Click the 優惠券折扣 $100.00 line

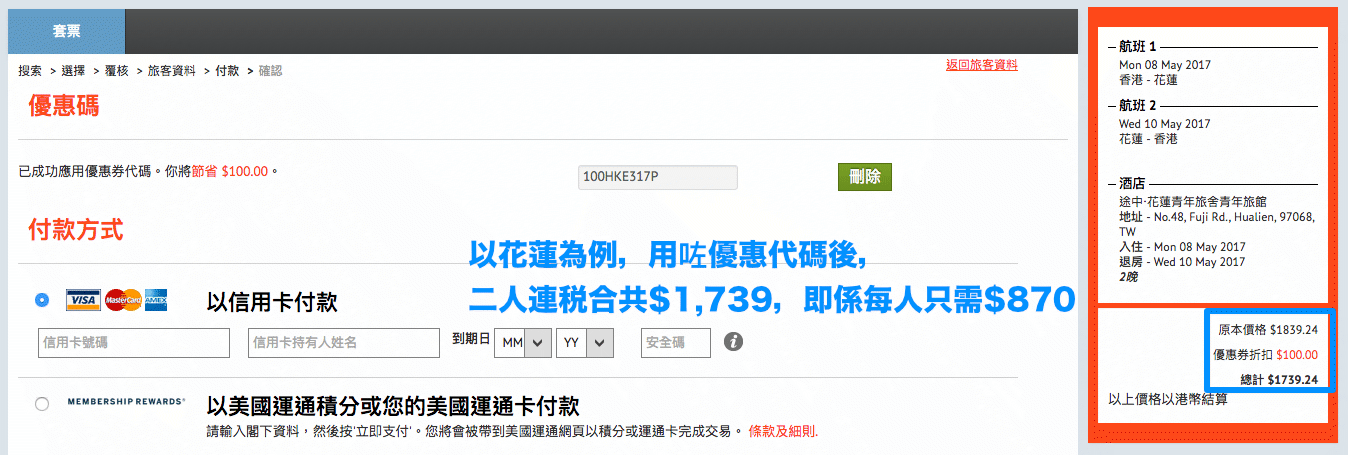click(1265, 354)
